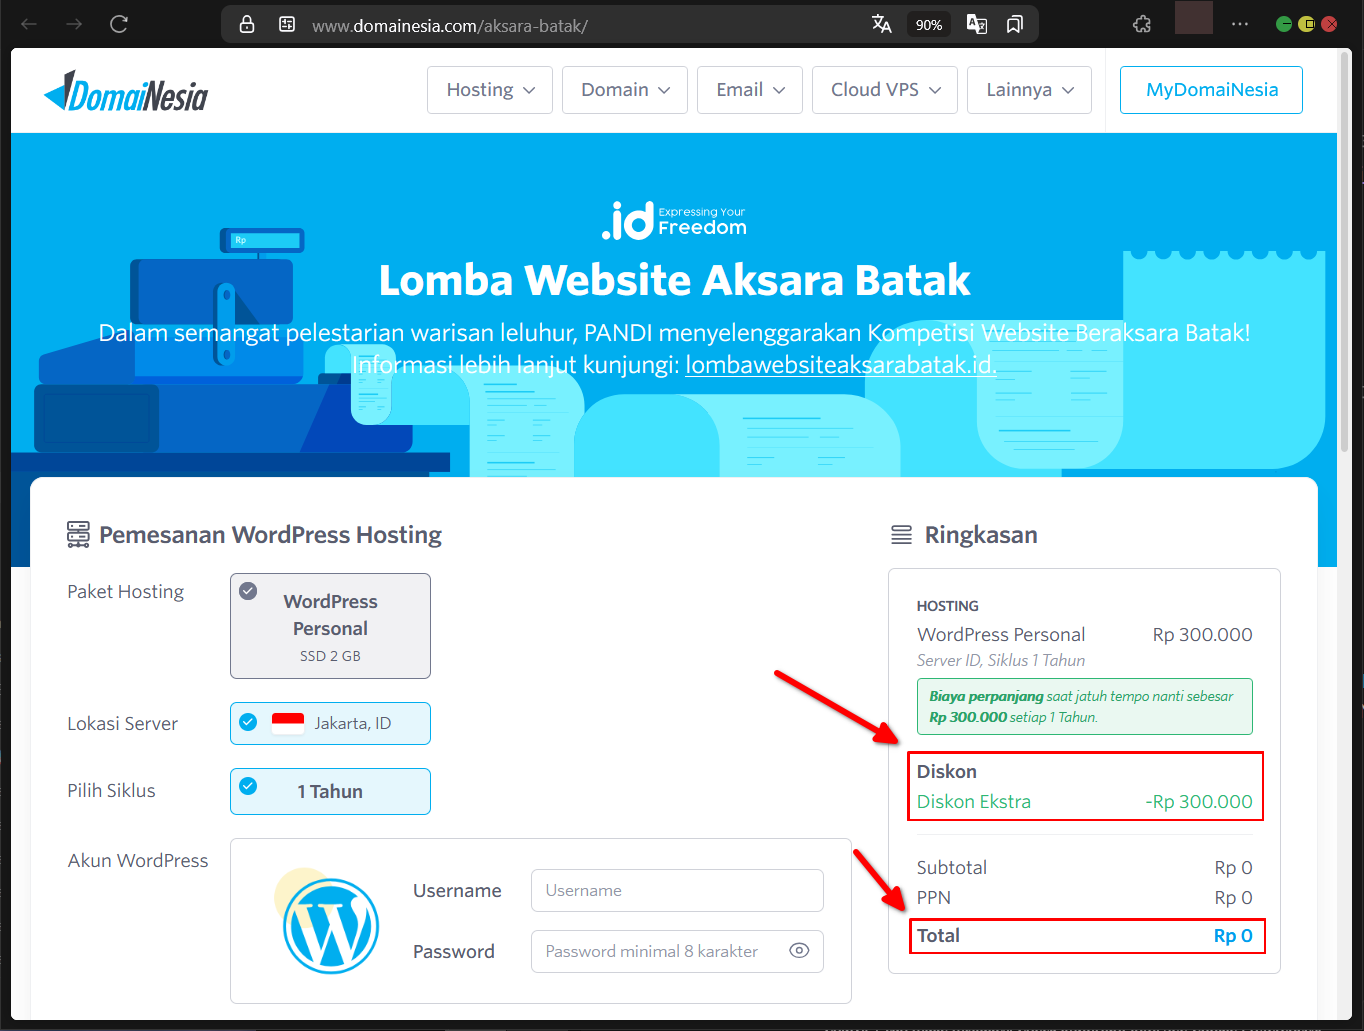Select Jakarta, ID server location

click(330, 723)
